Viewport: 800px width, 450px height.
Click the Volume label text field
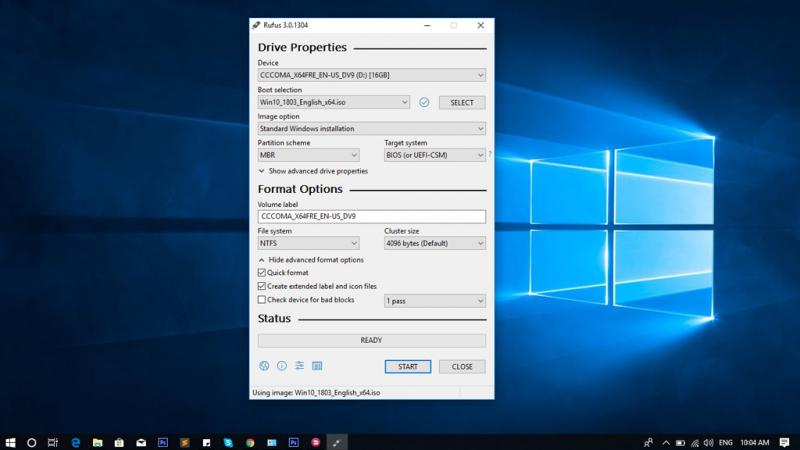(371, 216)
